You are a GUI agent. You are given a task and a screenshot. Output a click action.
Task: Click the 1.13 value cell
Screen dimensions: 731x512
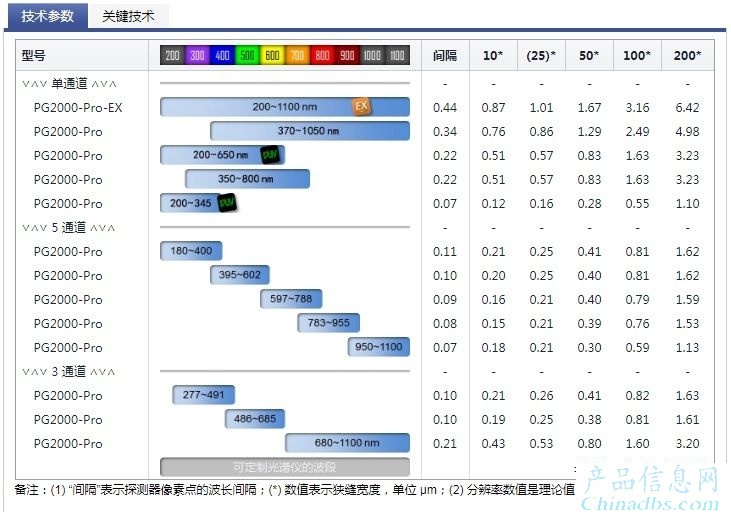688,348
